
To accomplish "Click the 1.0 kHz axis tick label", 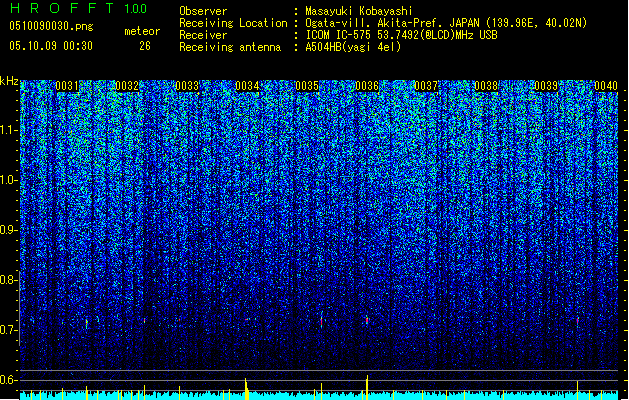I will [9, 181].
